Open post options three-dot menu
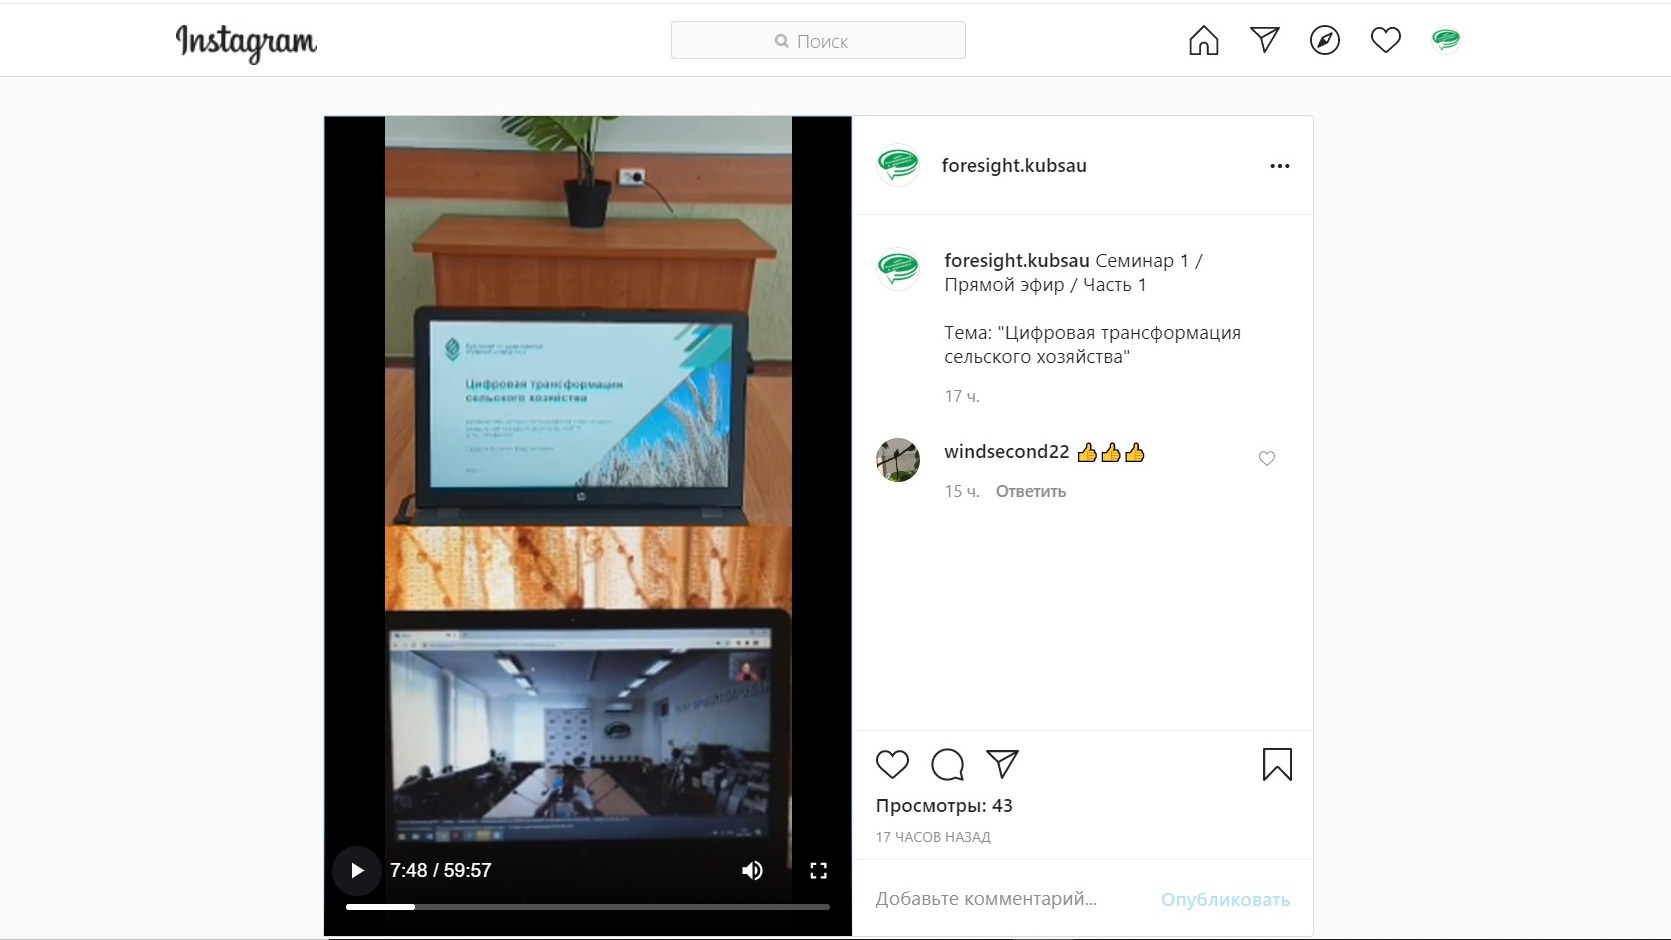This screenshot has width=1671, height=940. [1280, 166]
